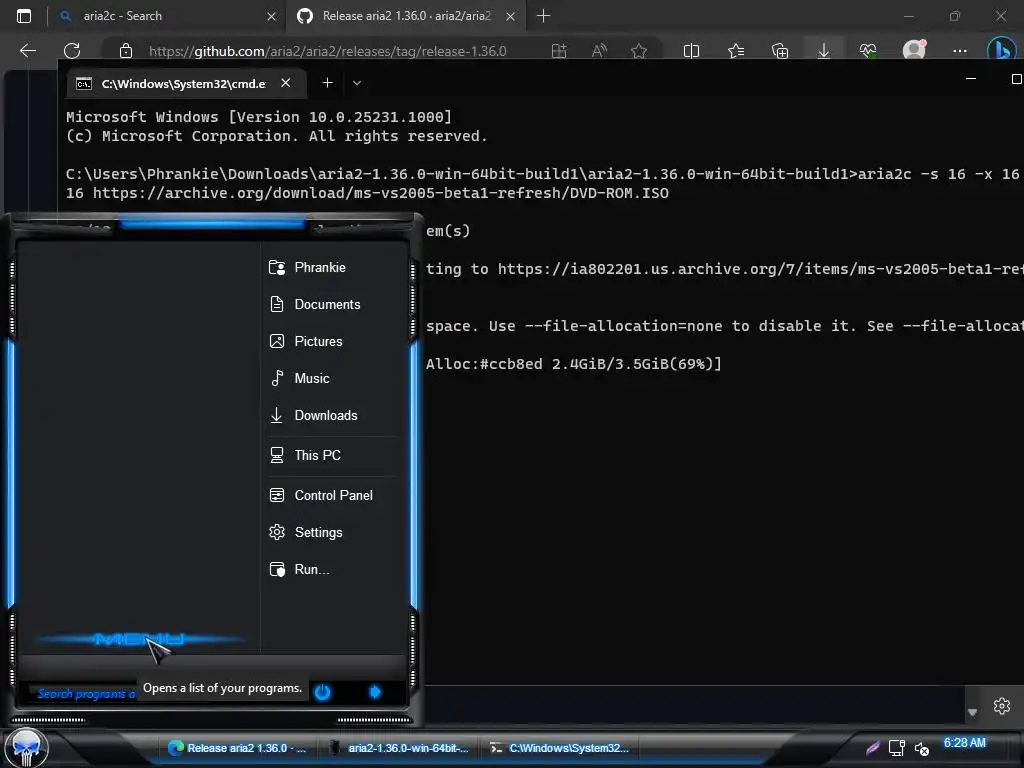Click the apps icon in address bar
Image resolution: width=1024 pixels, height=768 pixels.
click(x=559, y=51)
